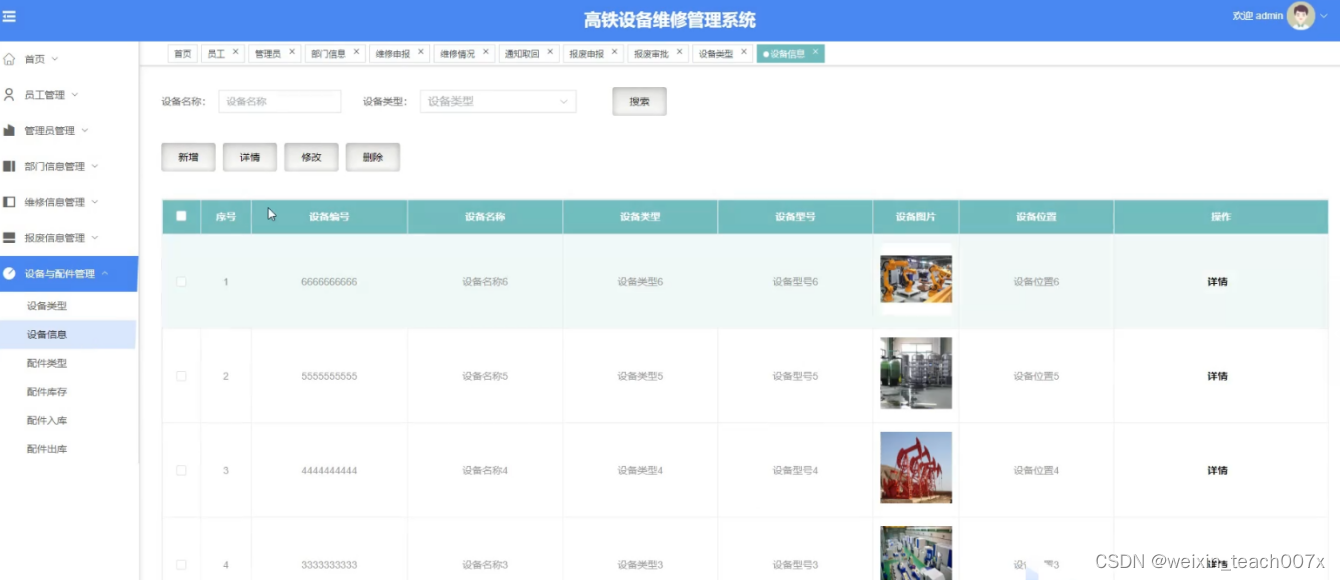Click the 管理员管理 sidebar icon

(9, 130)
